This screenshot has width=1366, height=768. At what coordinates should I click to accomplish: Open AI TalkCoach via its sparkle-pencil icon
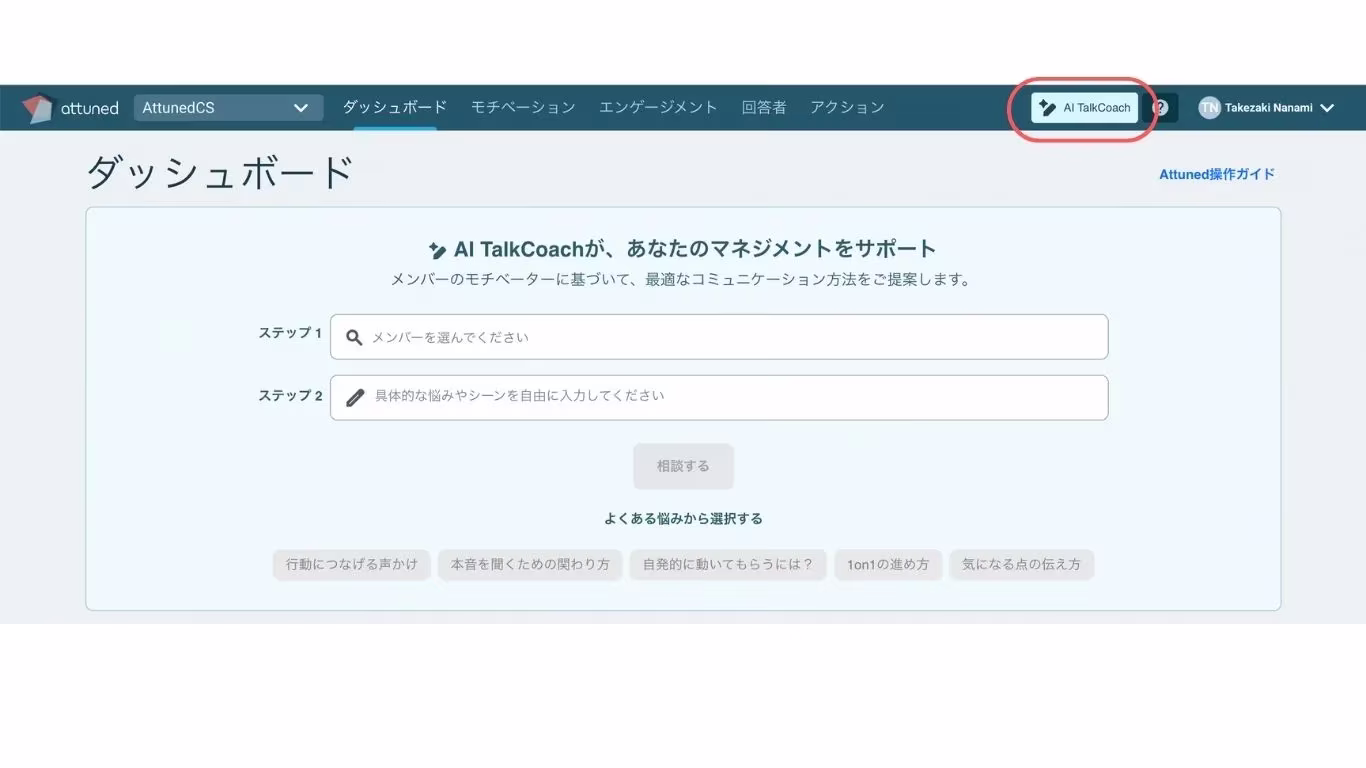1046,107
